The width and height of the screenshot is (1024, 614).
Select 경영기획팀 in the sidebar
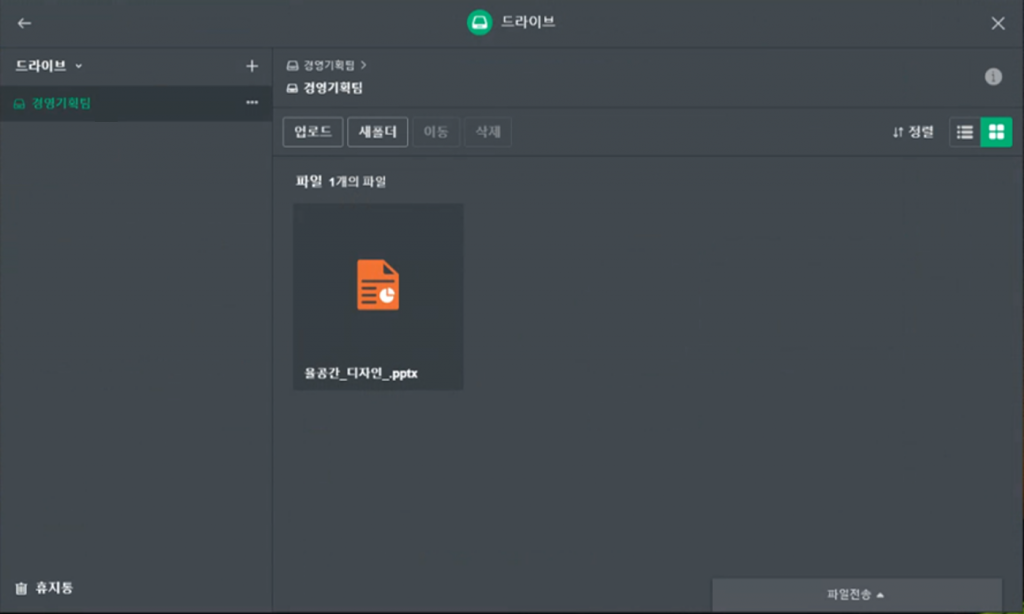tap(60, 103)
